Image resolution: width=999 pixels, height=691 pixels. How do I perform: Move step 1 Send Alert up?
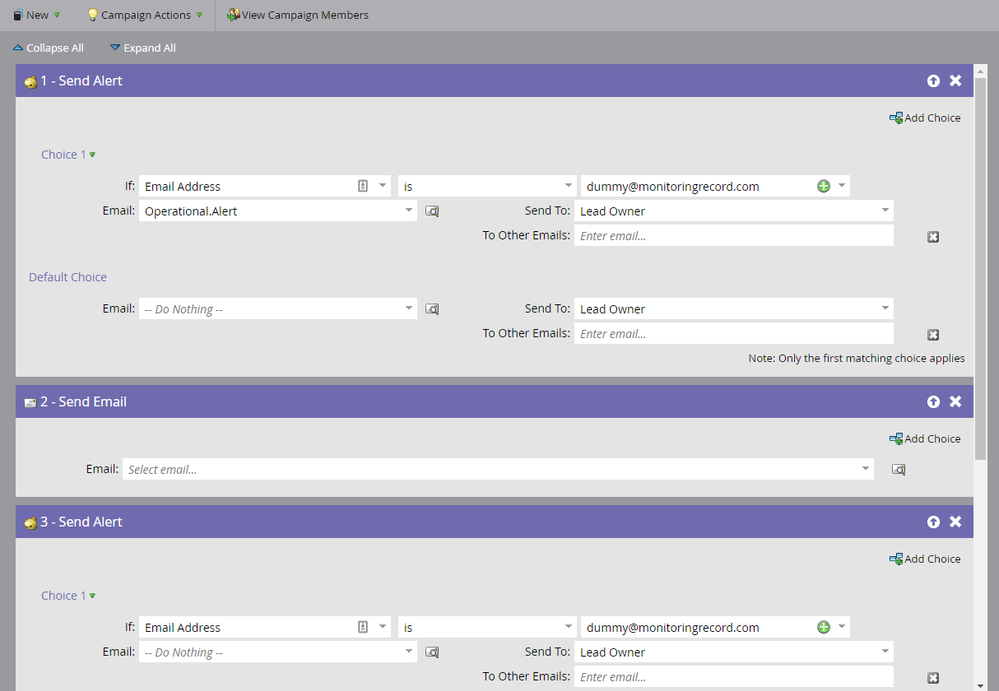tap(933, 81)
